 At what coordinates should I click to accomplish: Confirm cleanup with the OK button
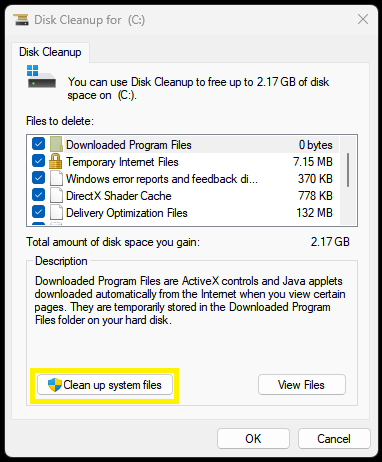tap(253, 439)
